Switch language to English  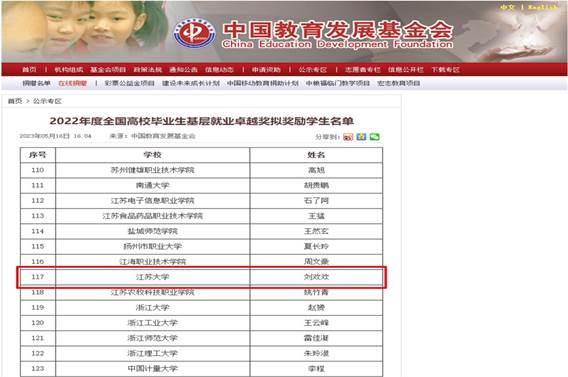(x=542, y=7)
